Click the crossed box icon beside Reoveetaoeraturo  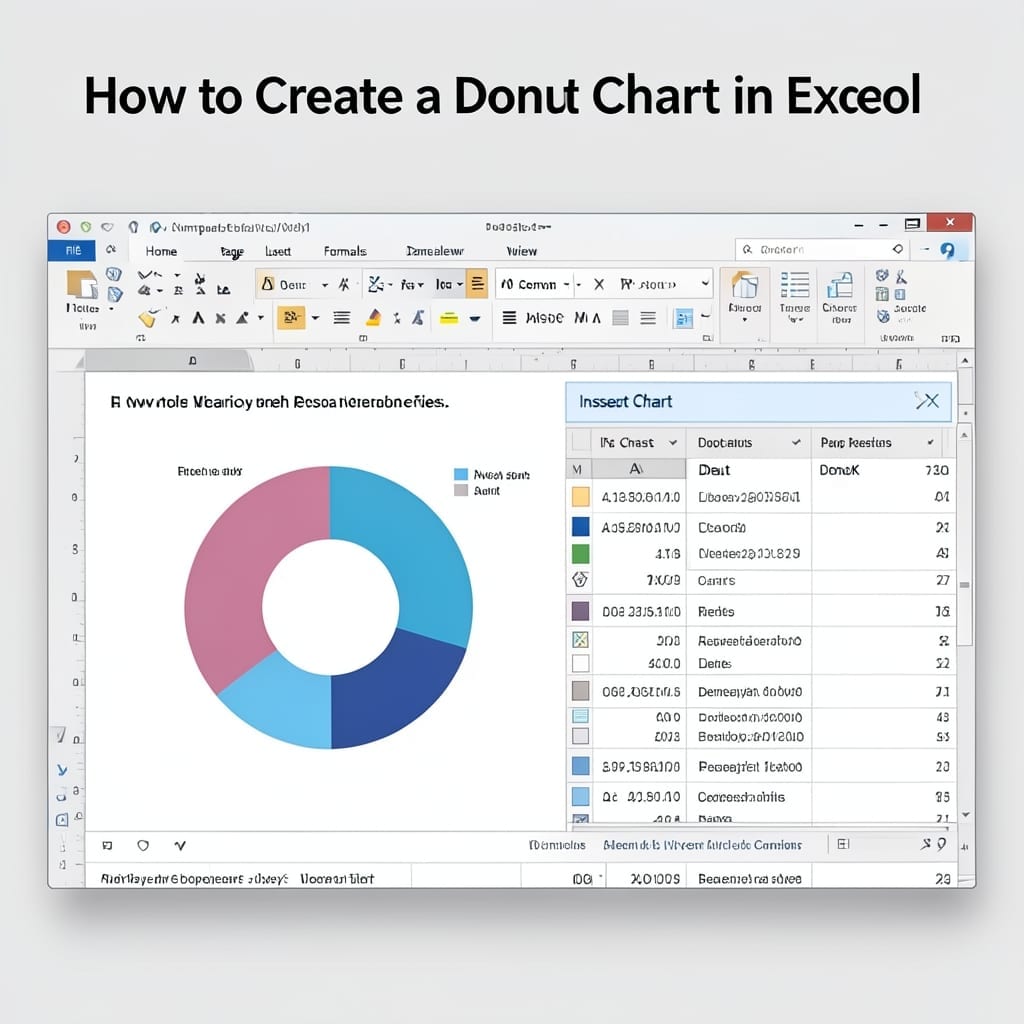coord(580,639)
